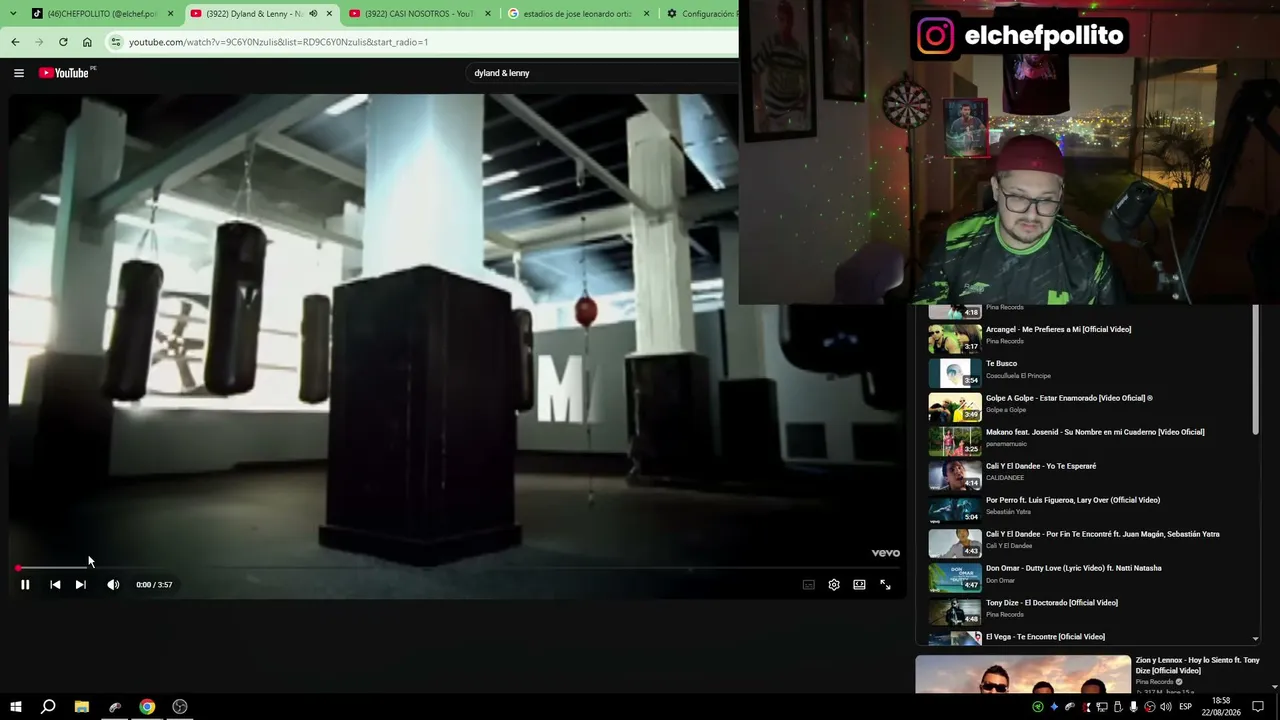Seek on the video progress bar
The height and width of the screenshot is (720, 1280).
(x=458, y=568)
